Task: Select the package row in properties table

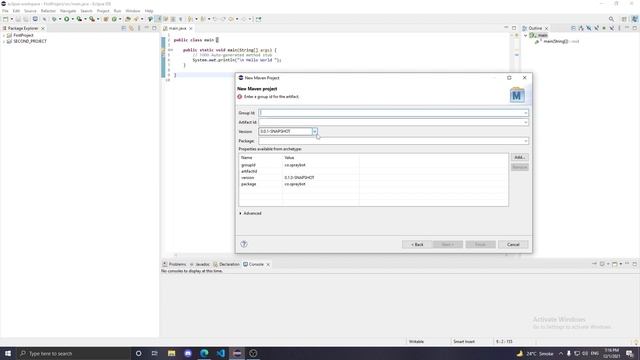Action: coord(373,184)
